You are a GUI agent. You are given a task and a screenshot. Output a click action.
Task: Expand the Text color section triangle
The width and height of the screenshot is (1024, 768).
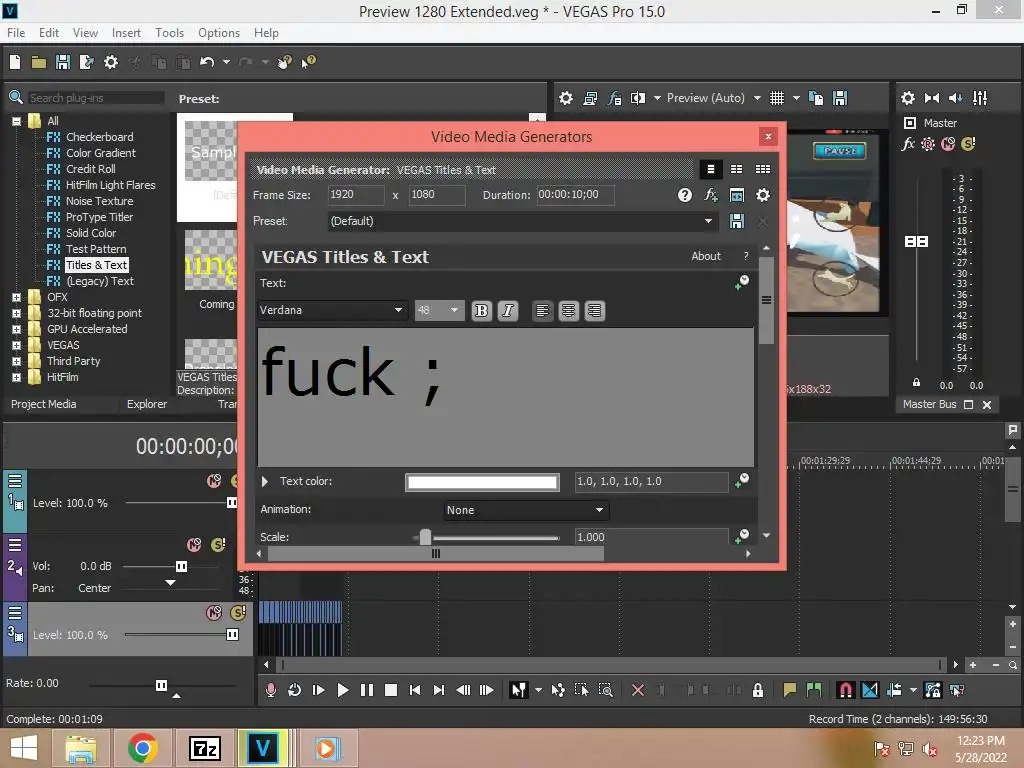(264, 481)
